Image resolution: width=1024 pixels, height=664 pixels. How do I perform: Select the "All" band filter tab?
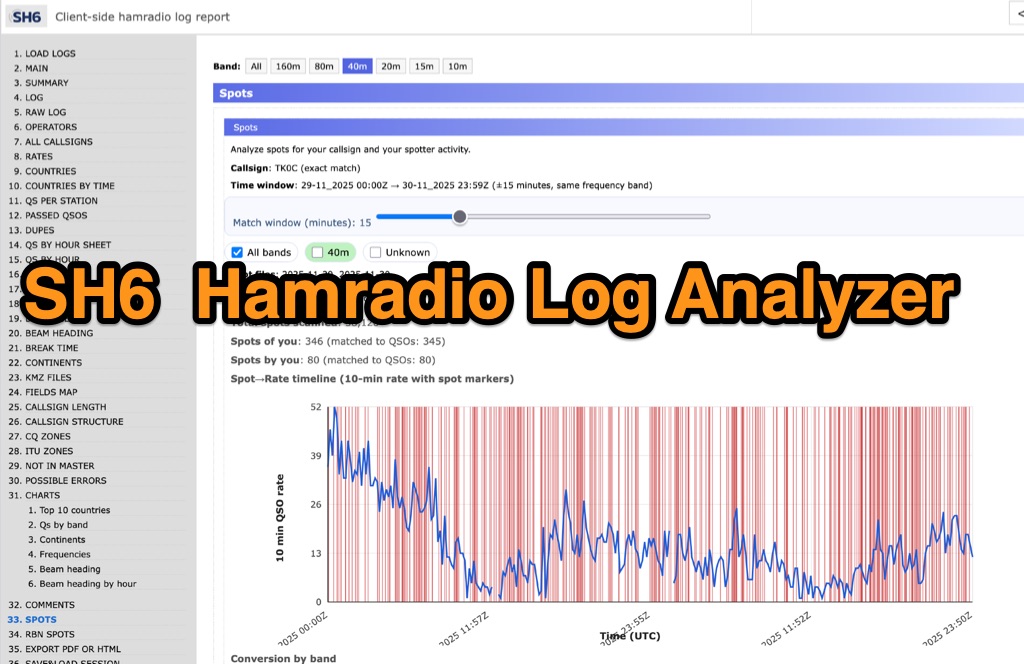point(255,66)
